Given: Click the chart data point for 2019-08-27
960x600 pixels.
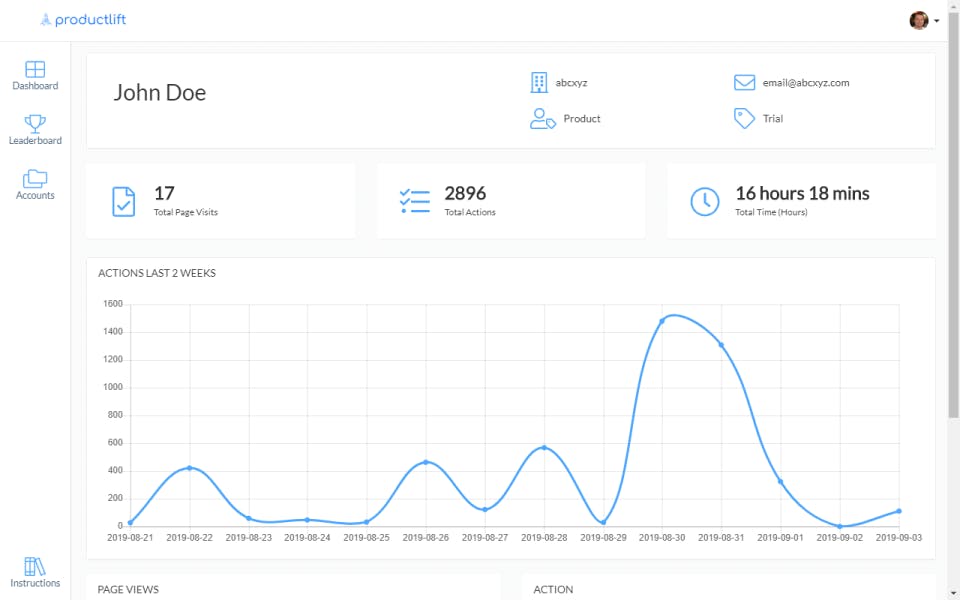Looking at the screenshot, I should click(485, 509).
